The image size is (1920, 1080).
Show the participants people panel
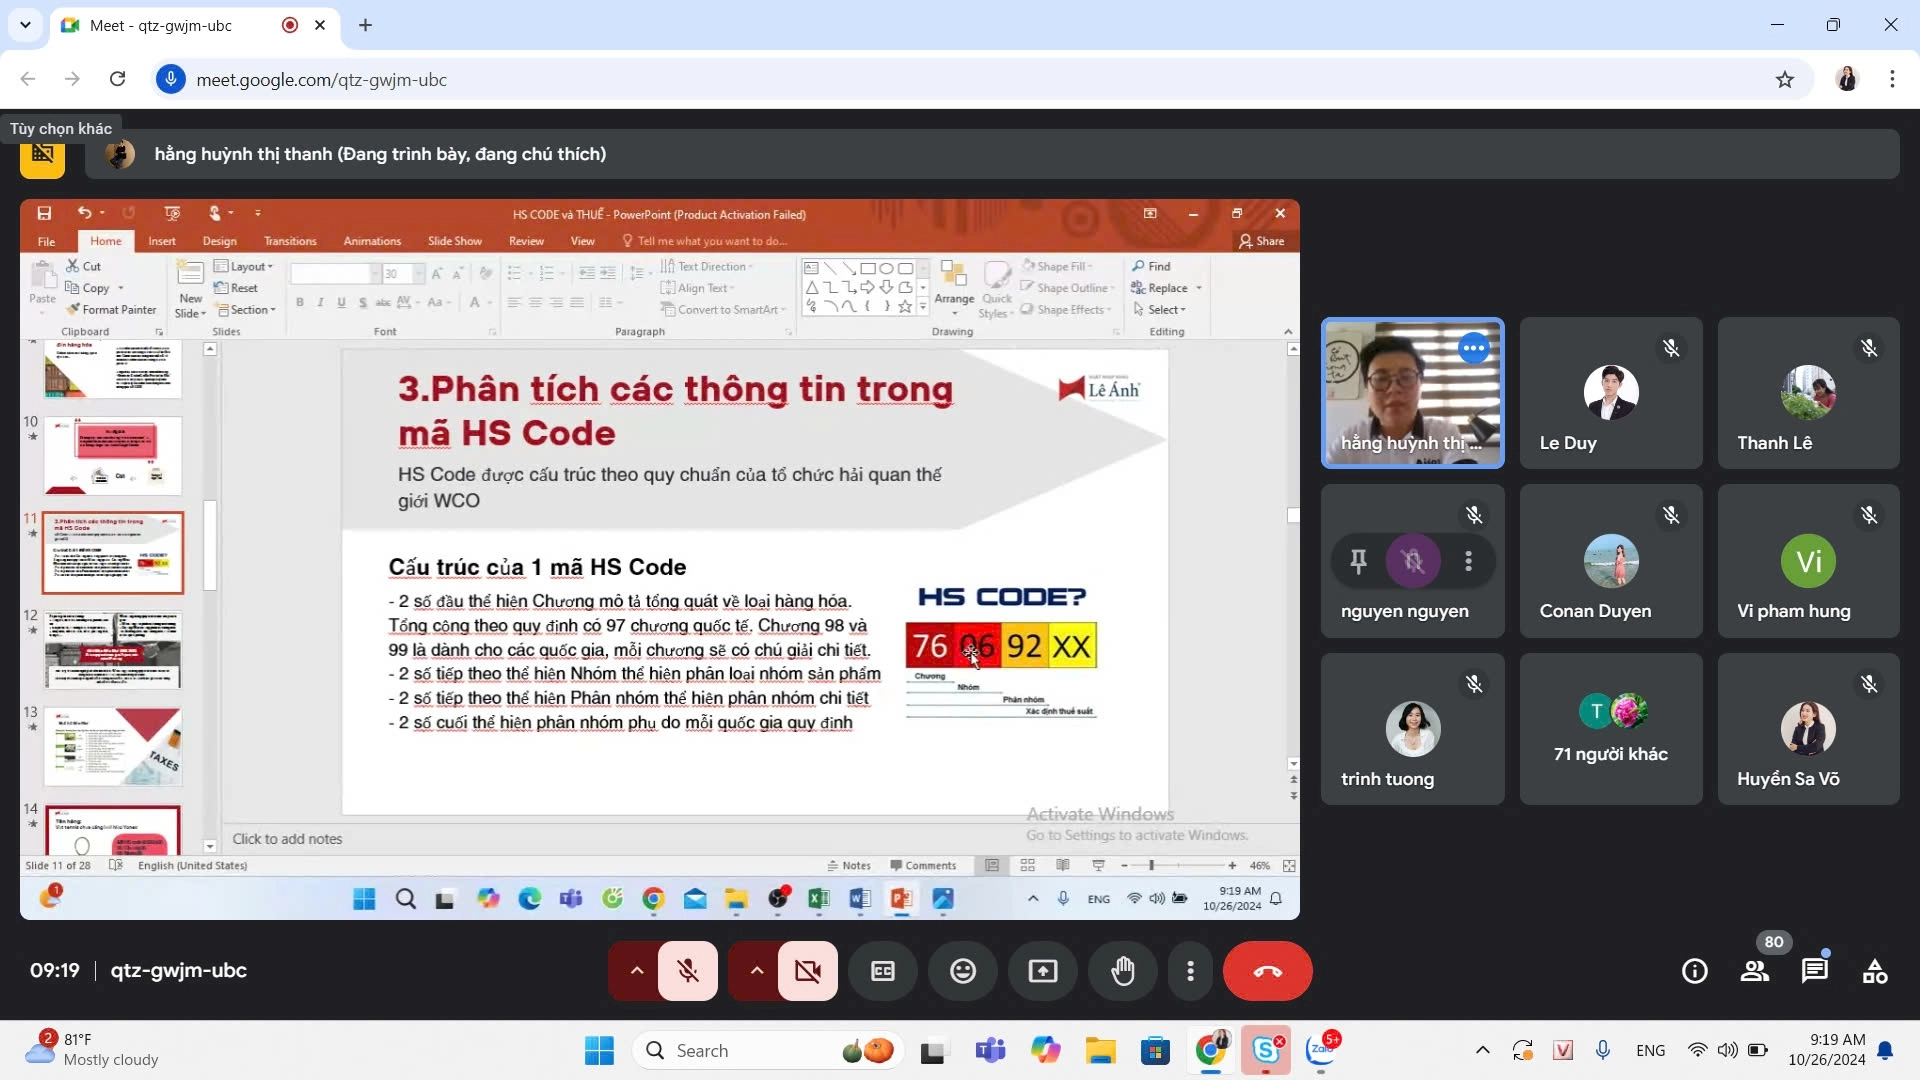tap(1754, 971)
